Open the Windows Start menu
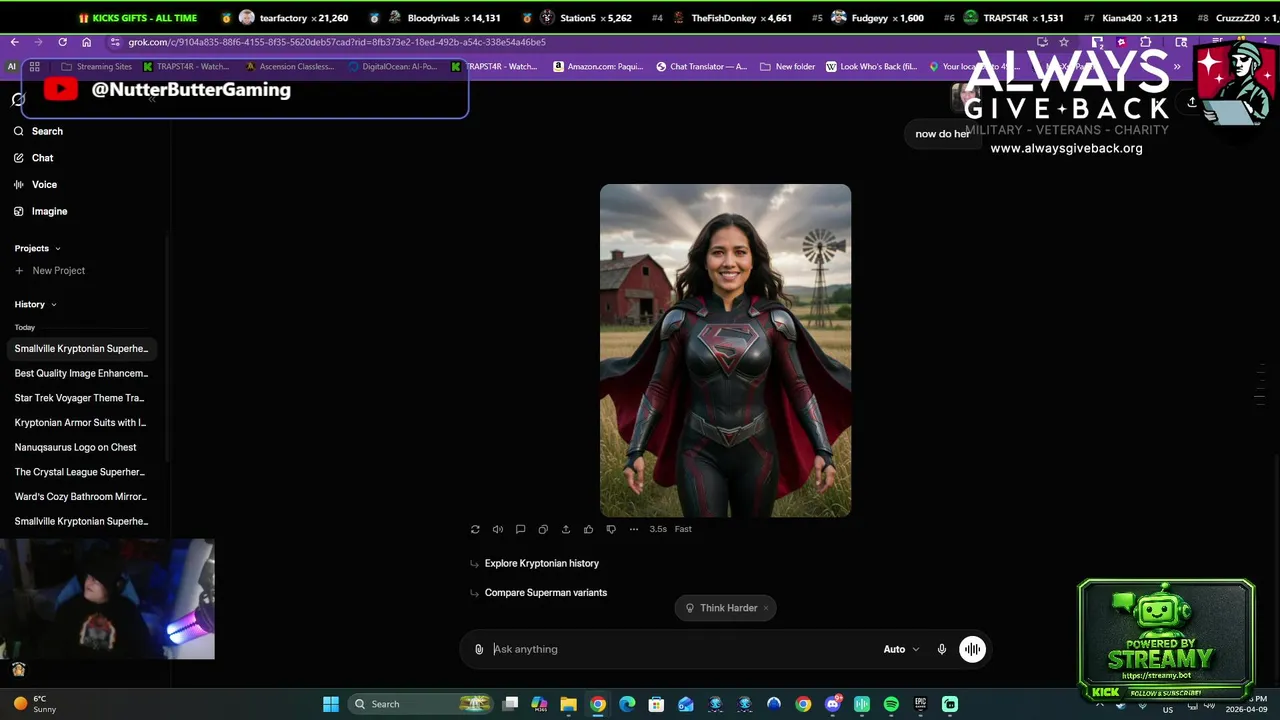1280x720 pixels. 331,704
